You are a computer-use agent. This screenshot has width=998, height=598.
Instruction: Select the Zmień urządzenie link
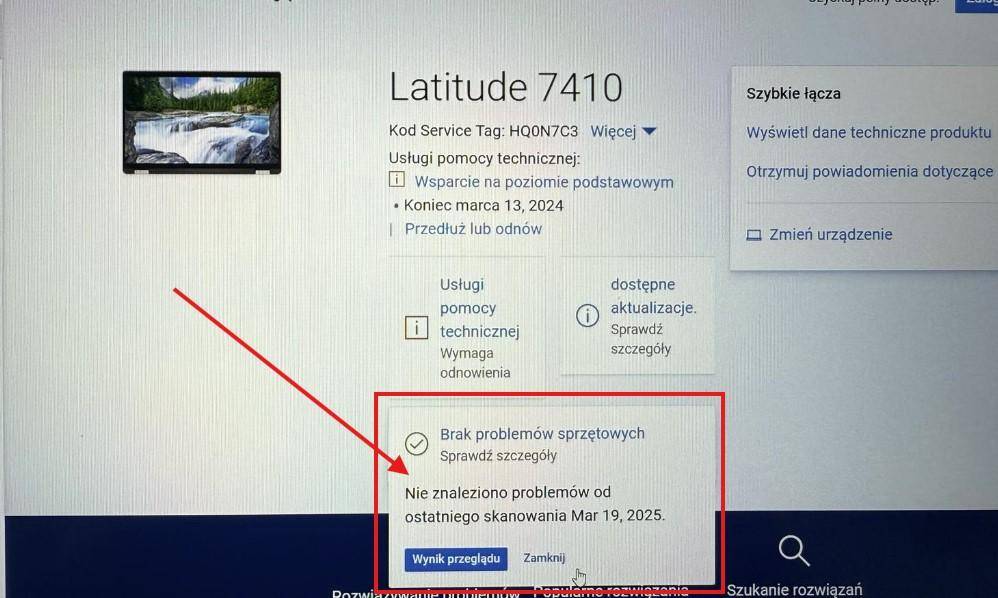[831, 235]
